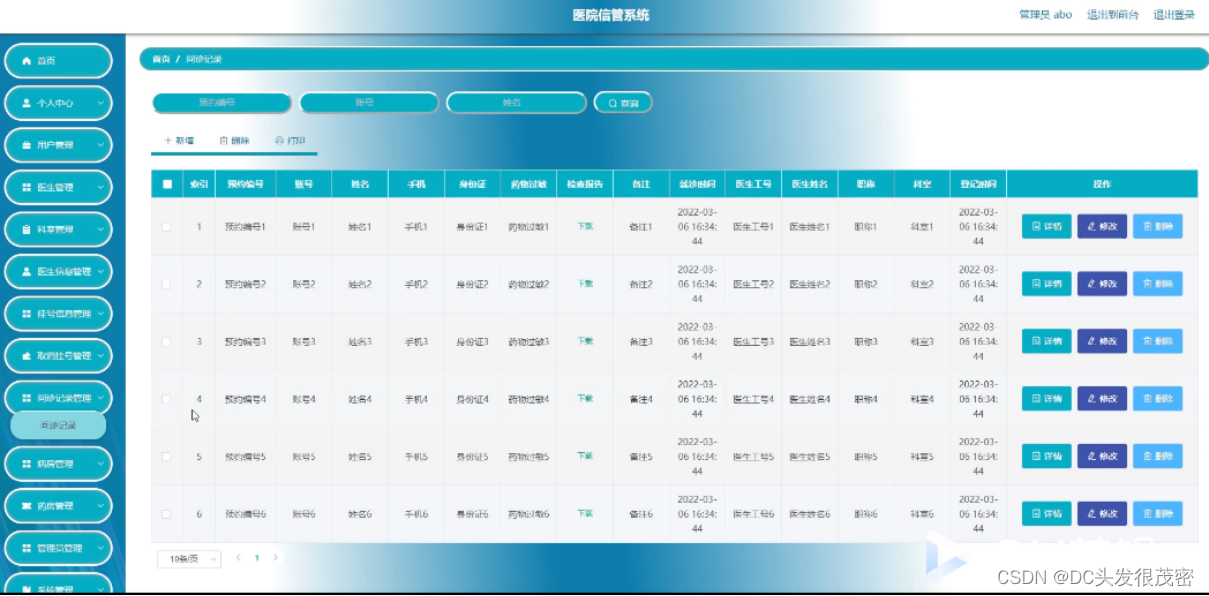Expand the 管理员管理 sidebar chevron

coord(101,548)
